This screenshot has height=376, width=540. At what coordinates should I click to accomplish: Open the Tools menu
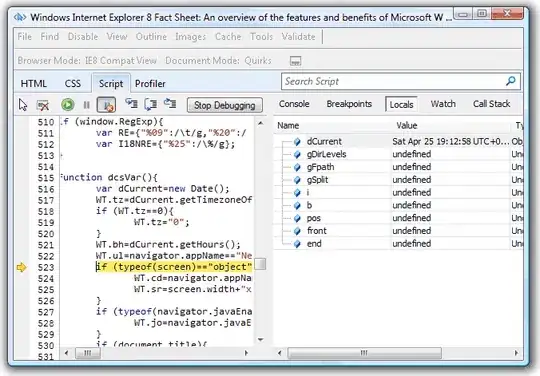(x=261, y=36)
